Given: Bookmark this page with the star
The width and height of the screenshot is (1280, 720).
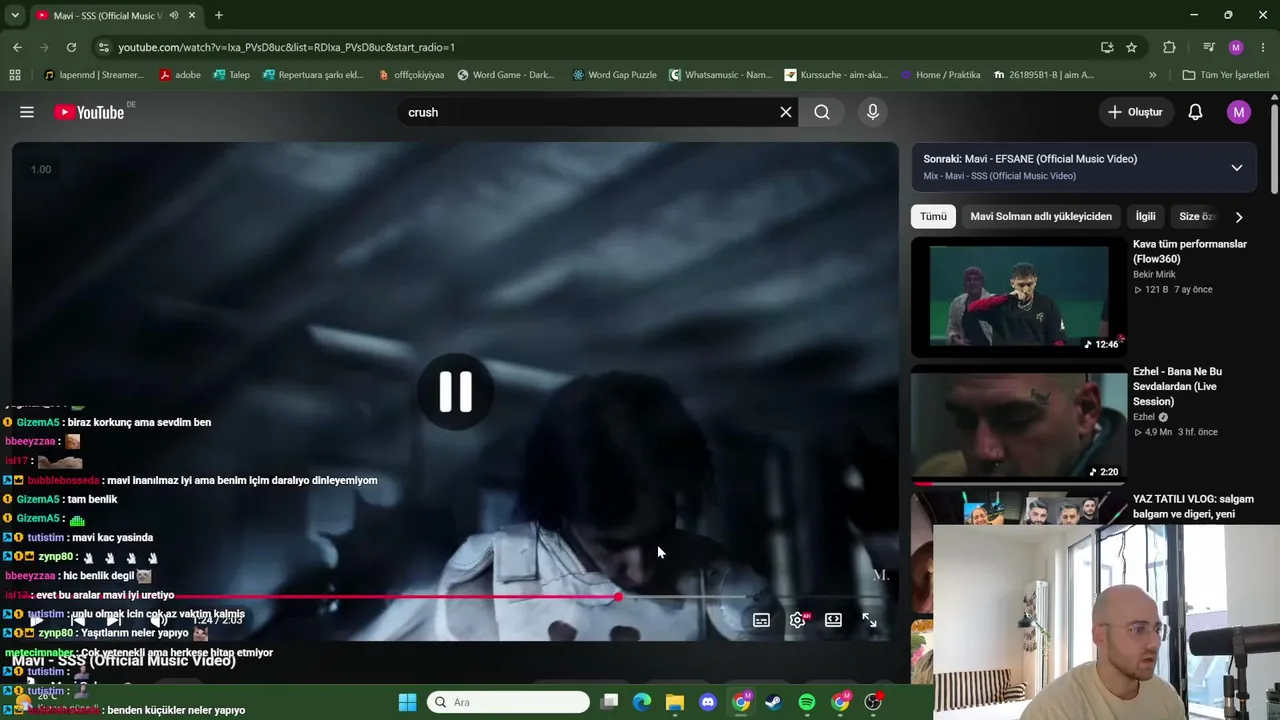Looking at the screenshot, I should 1131,47.
